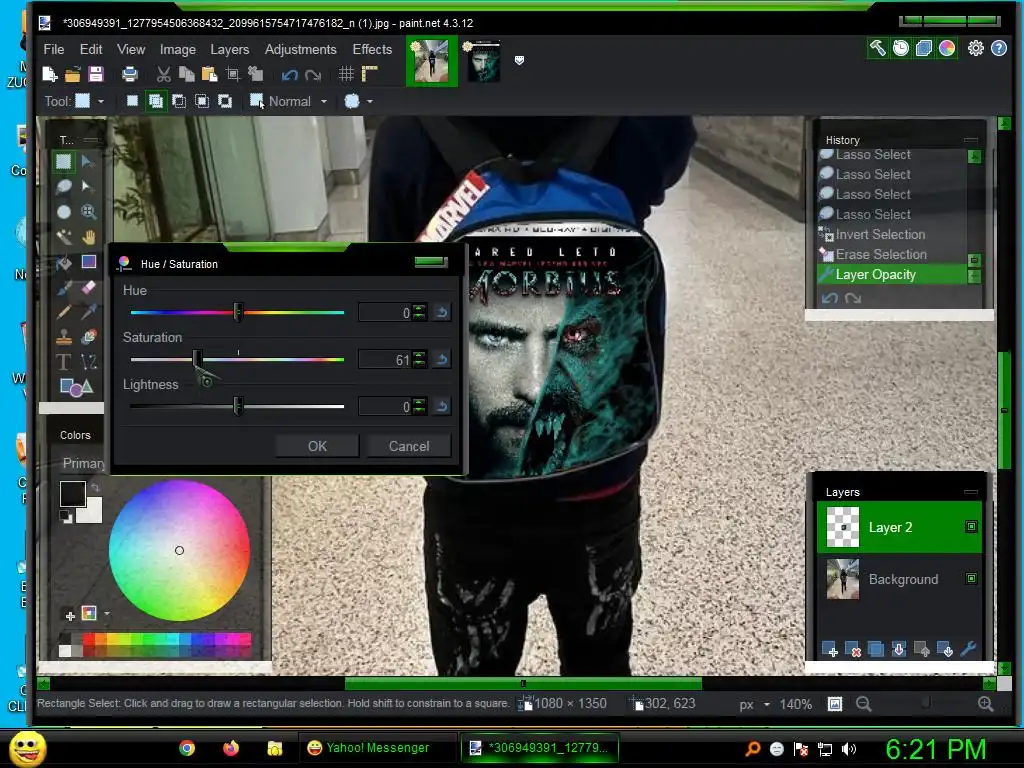Open the Settings gear icon
The image size is (1024, 768).
click(x=975, y=48)
